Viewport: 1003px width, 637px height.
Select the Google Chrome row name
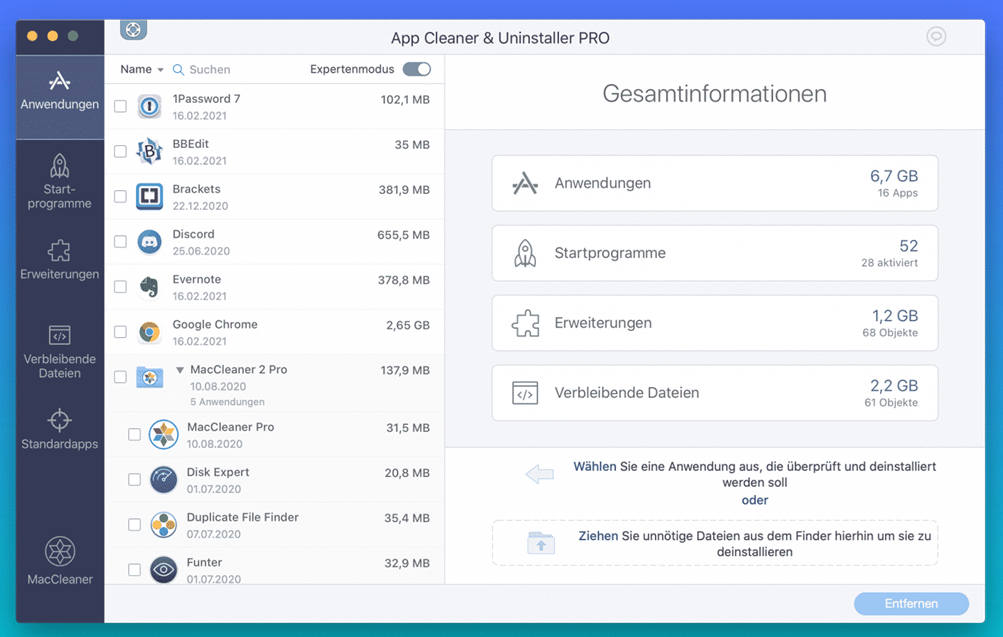pyautogui.click(x=215, y=324)
